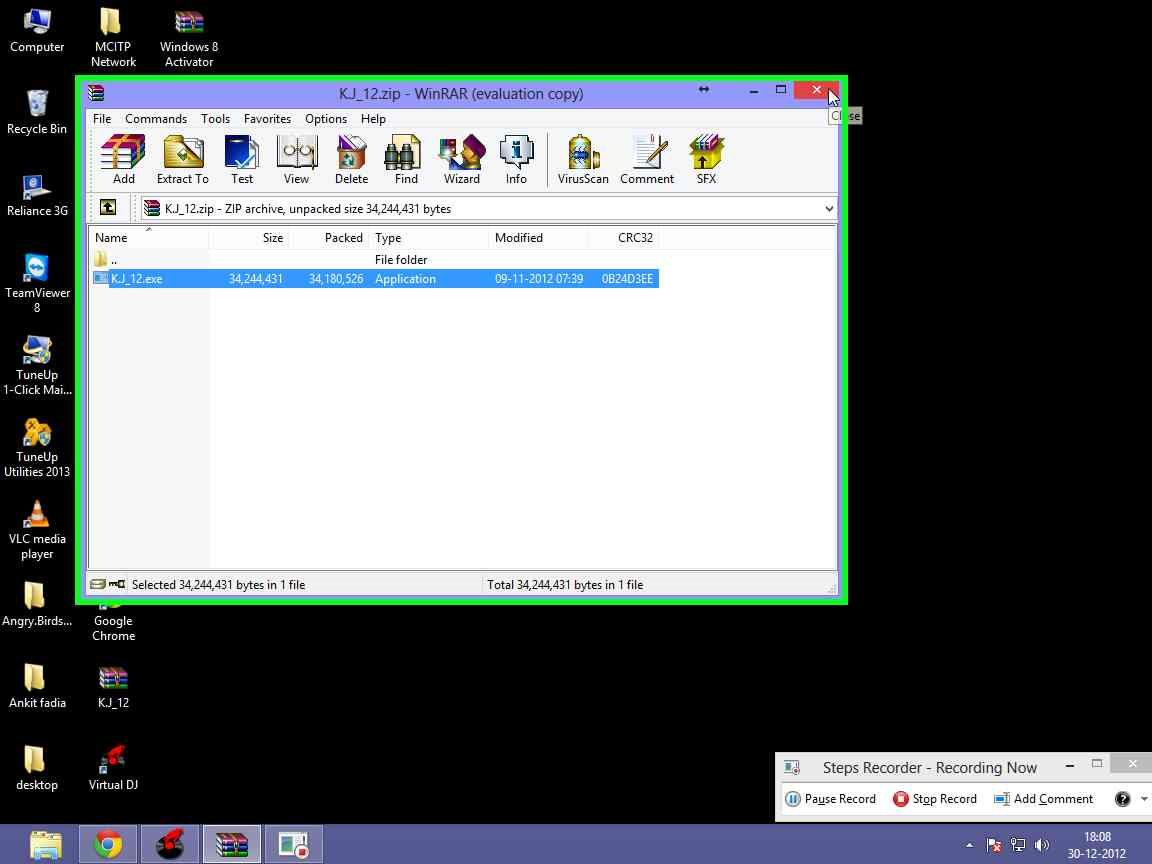1152x864 pixels.
Task: Open TuneUp Utilities 2013 desktop icon
Action: (x=37, y=447)
